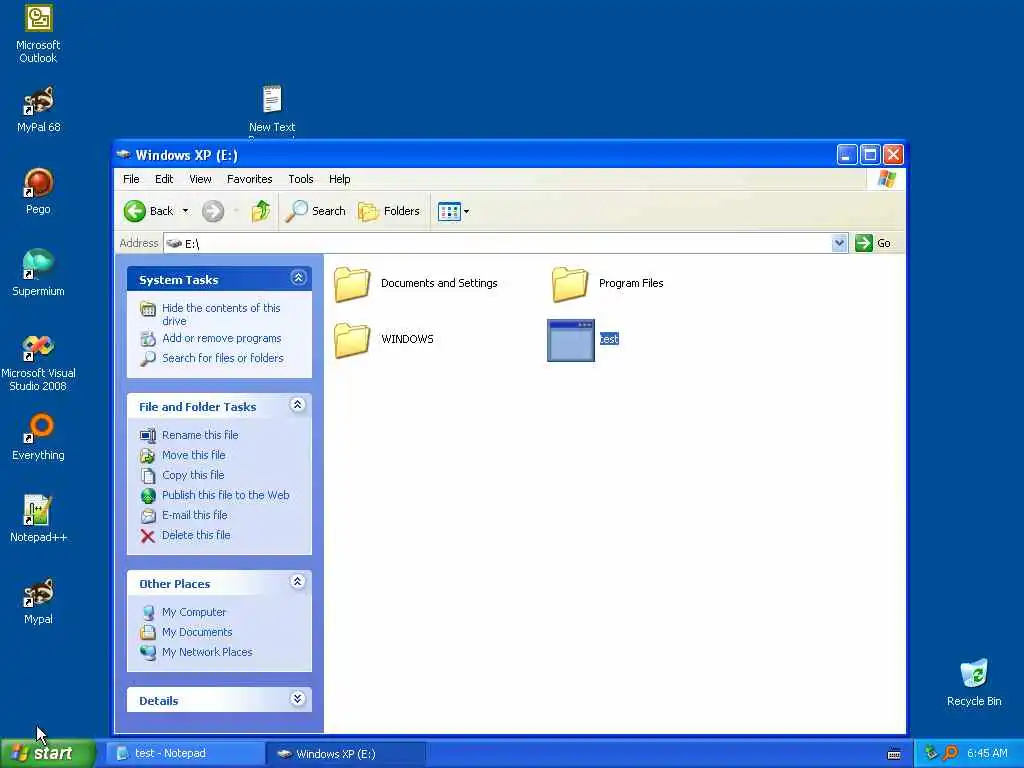Click E-mail this file

195,515
